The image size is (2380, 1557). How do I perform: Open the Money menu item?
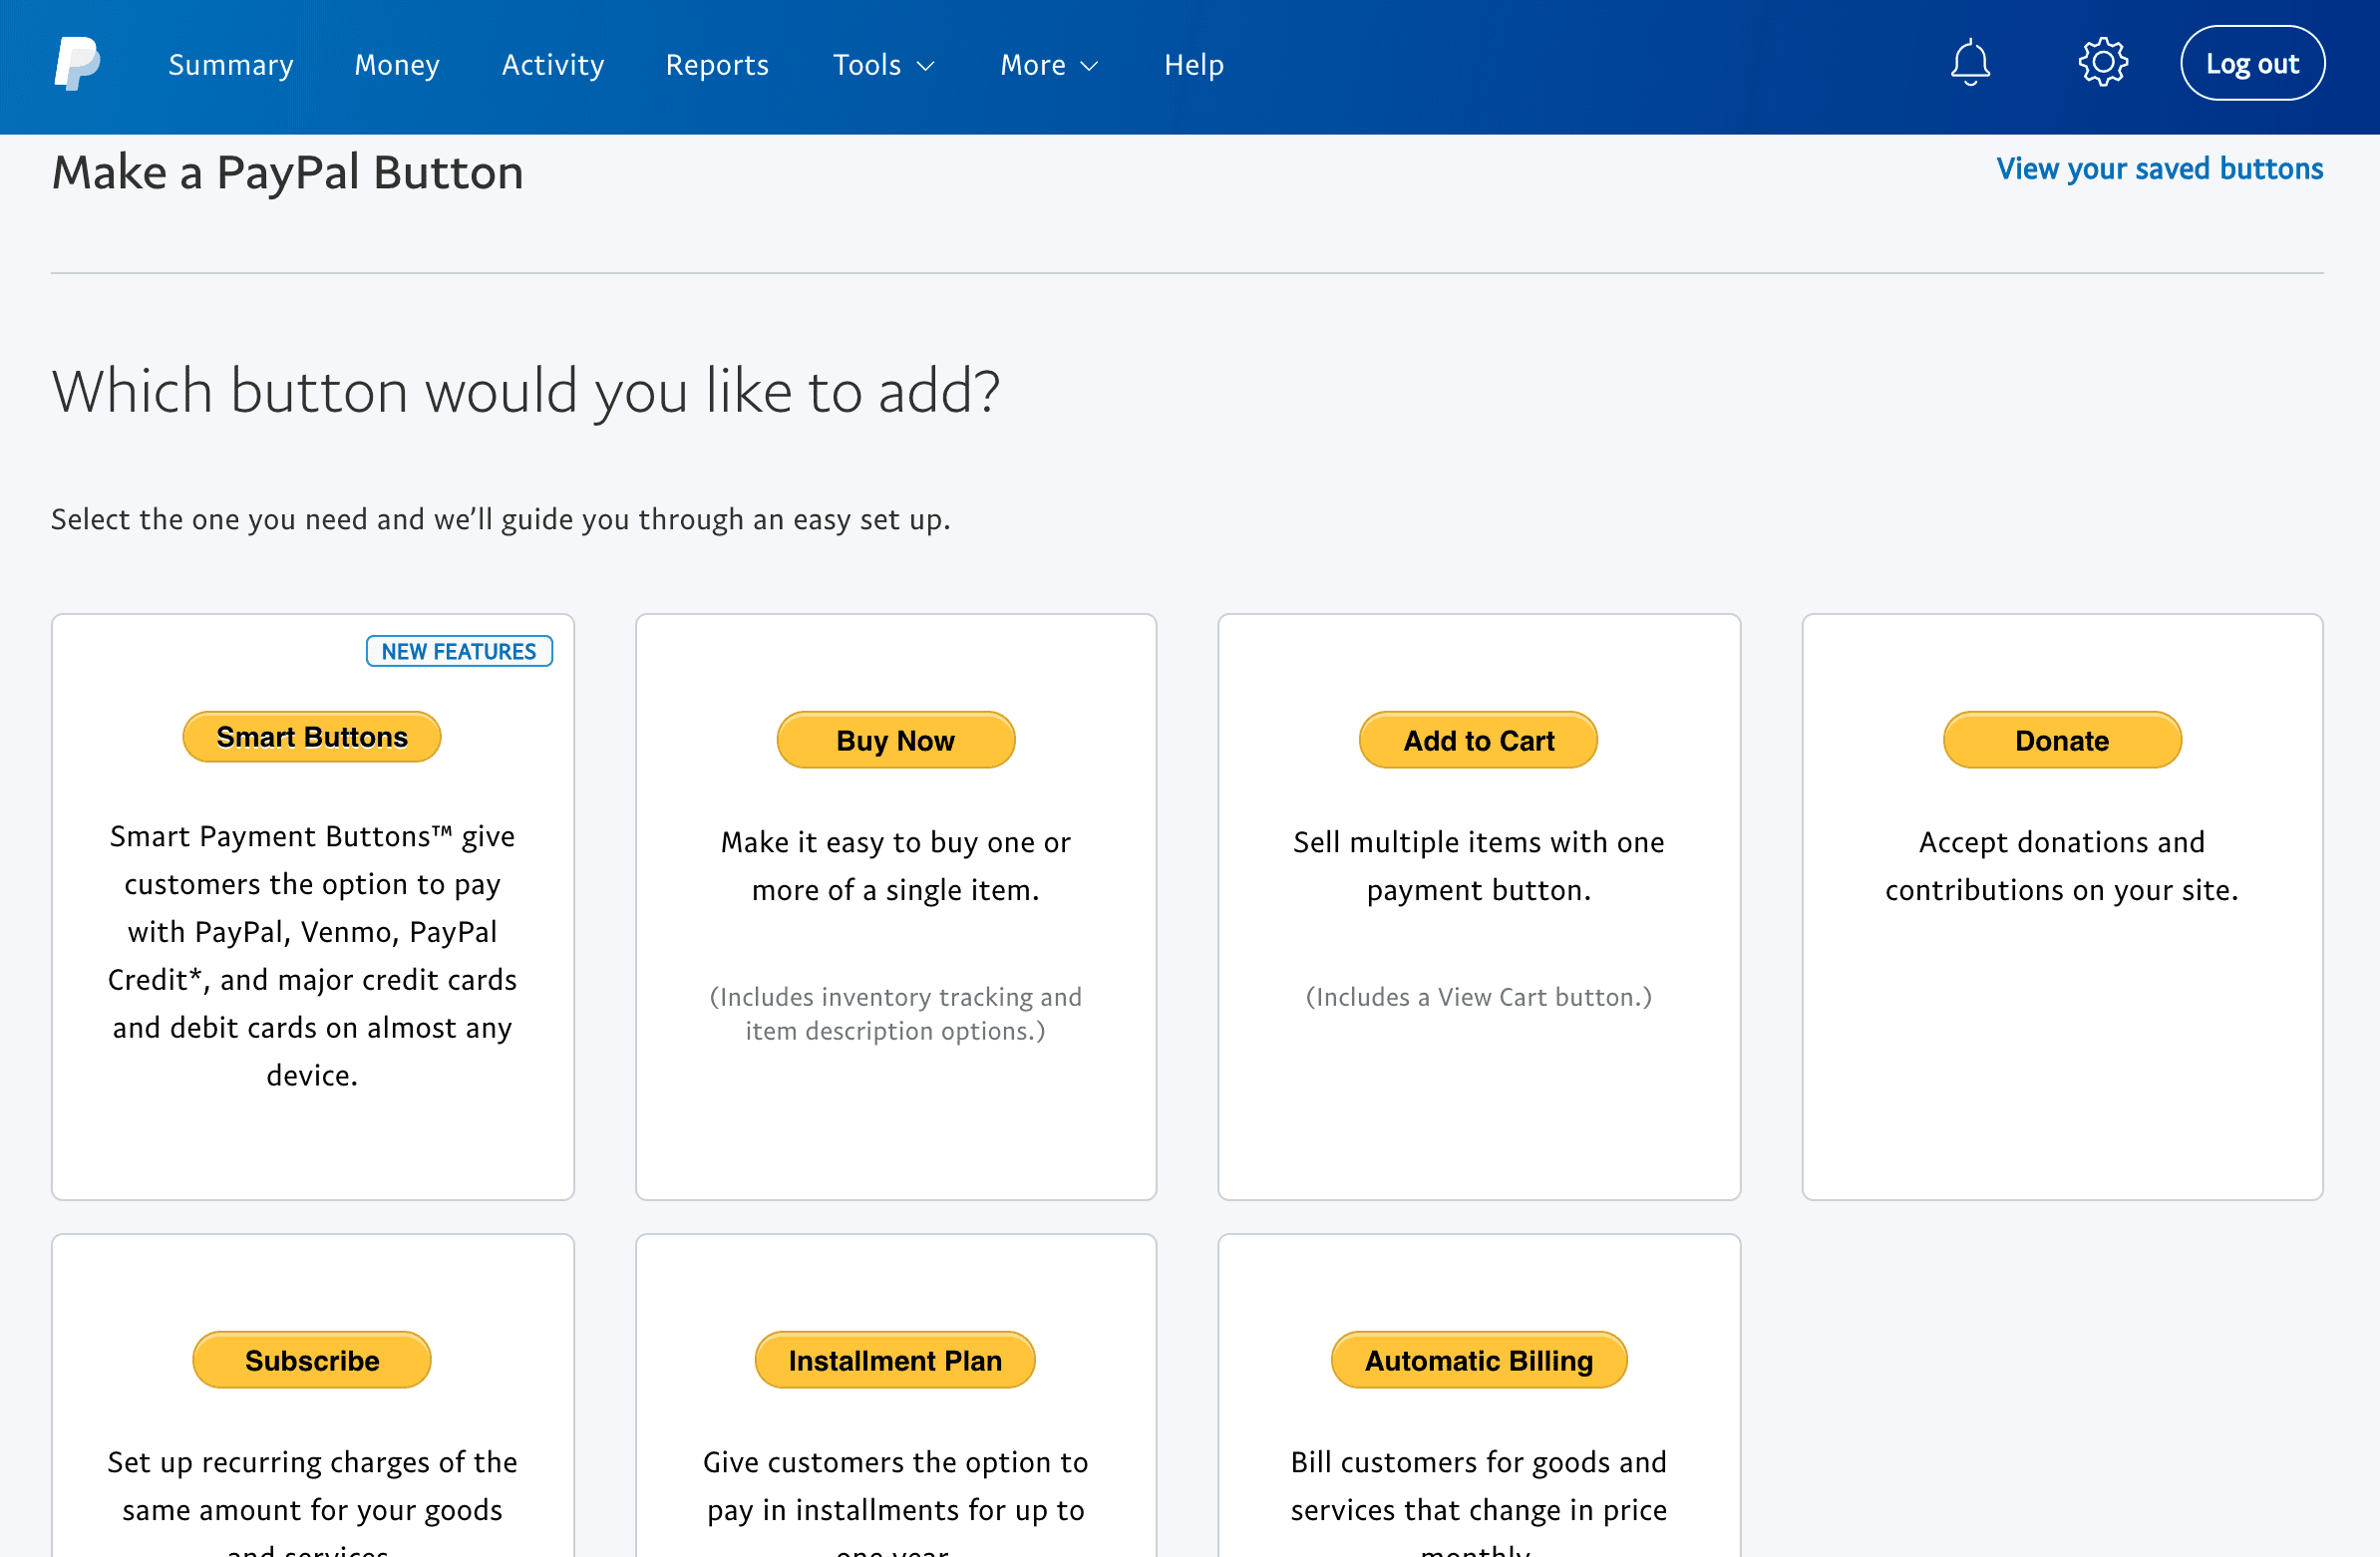[x=397, y=65]
